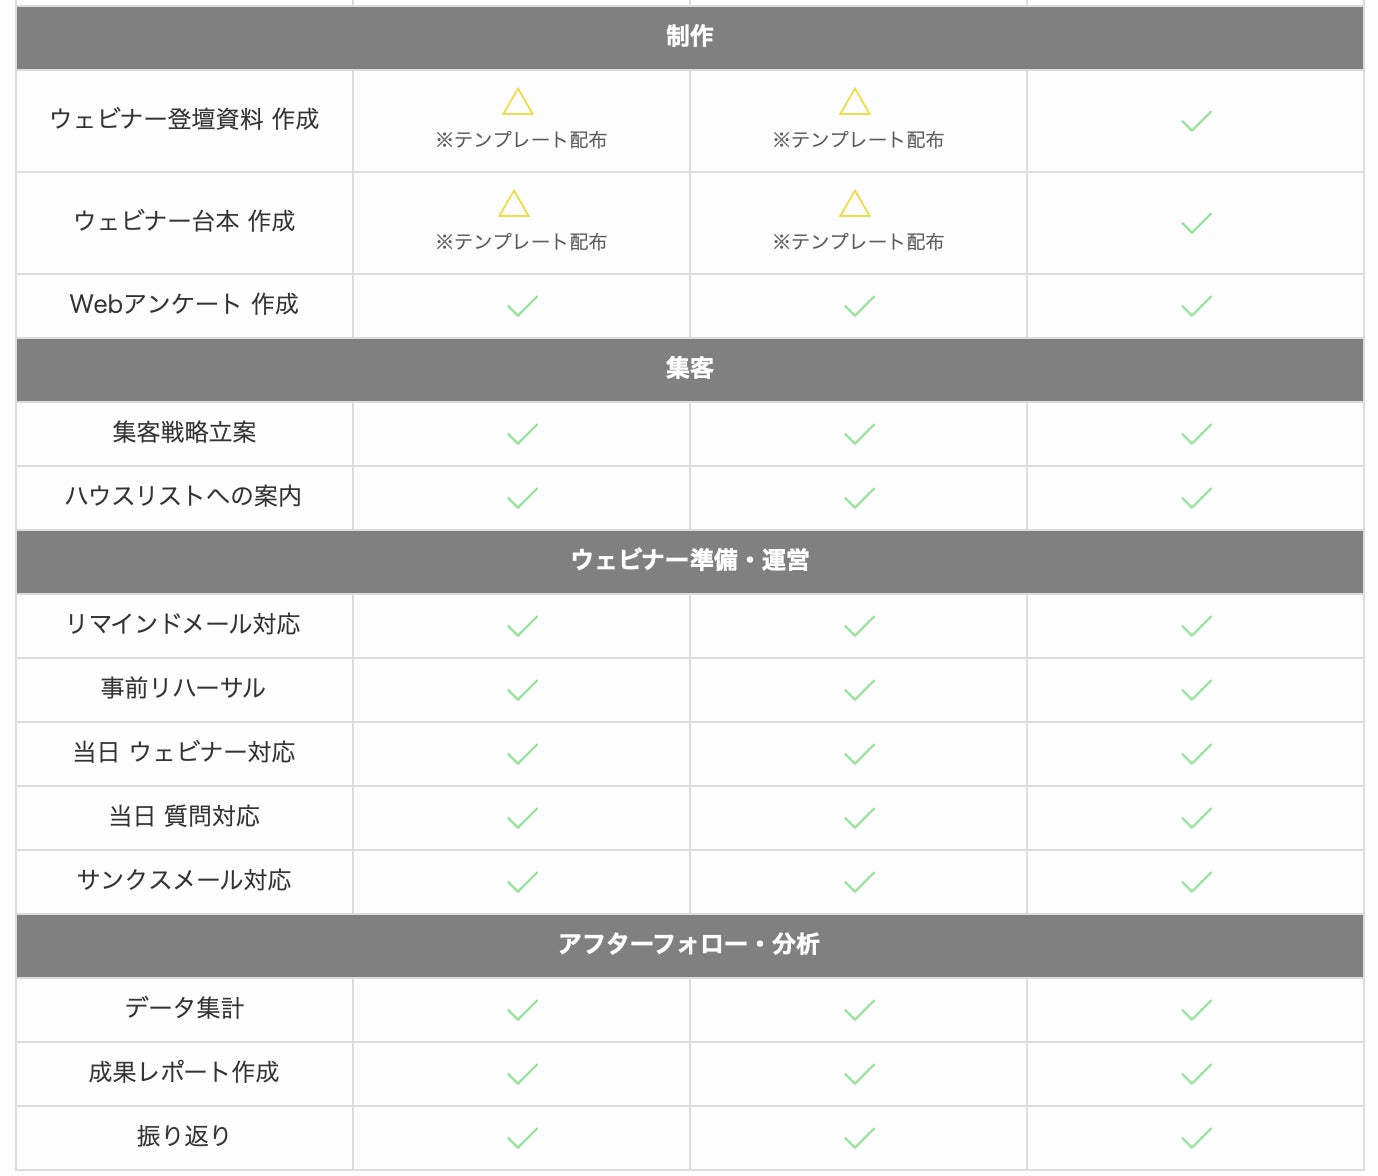Click the yellow triangle in ウェビナー台本 作成 row, middle column

coord(854,204)
